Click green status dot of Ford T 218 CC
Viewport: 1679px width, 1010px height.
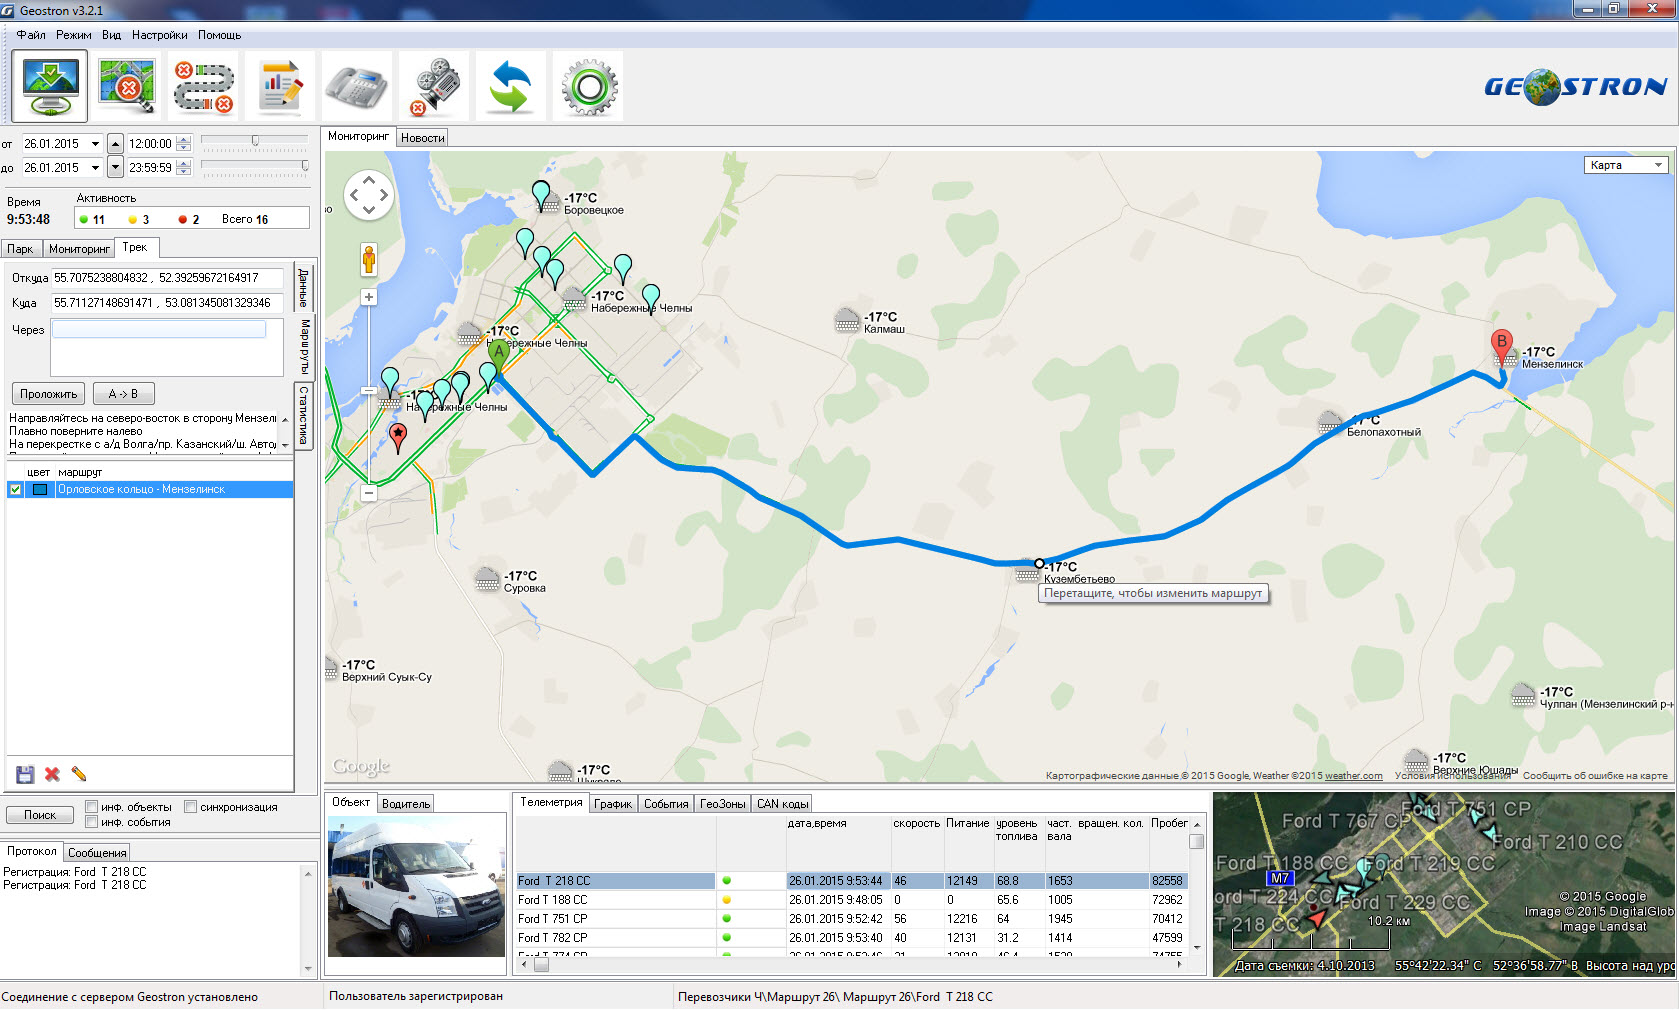point(727,881)
